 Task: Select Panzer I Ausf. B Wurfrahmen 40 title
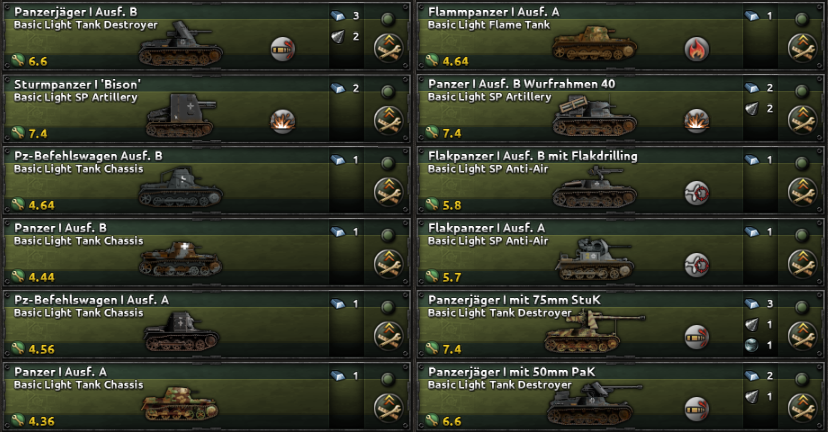pyautogui.click(x=522, y=84)
